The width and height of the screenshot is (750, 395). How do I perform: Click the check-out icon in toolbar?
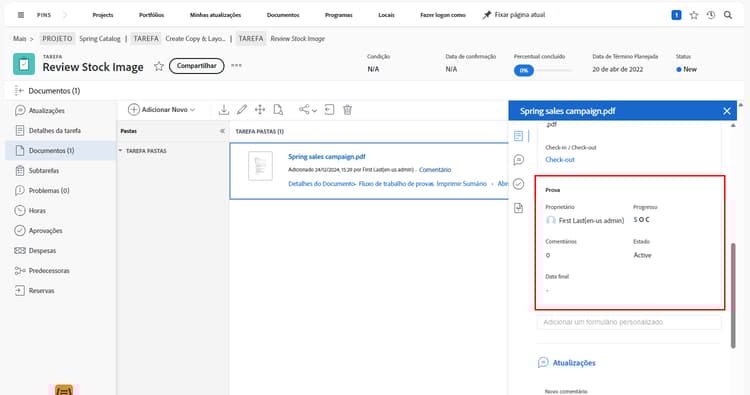(x=329, y=110)
